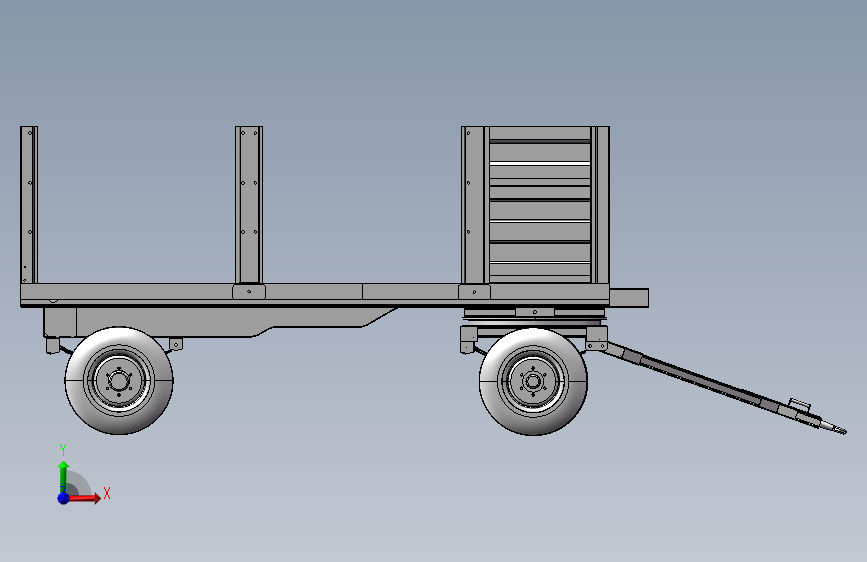Select the front wheel hub under the crate
867x562 pixels.
point(532,381)
